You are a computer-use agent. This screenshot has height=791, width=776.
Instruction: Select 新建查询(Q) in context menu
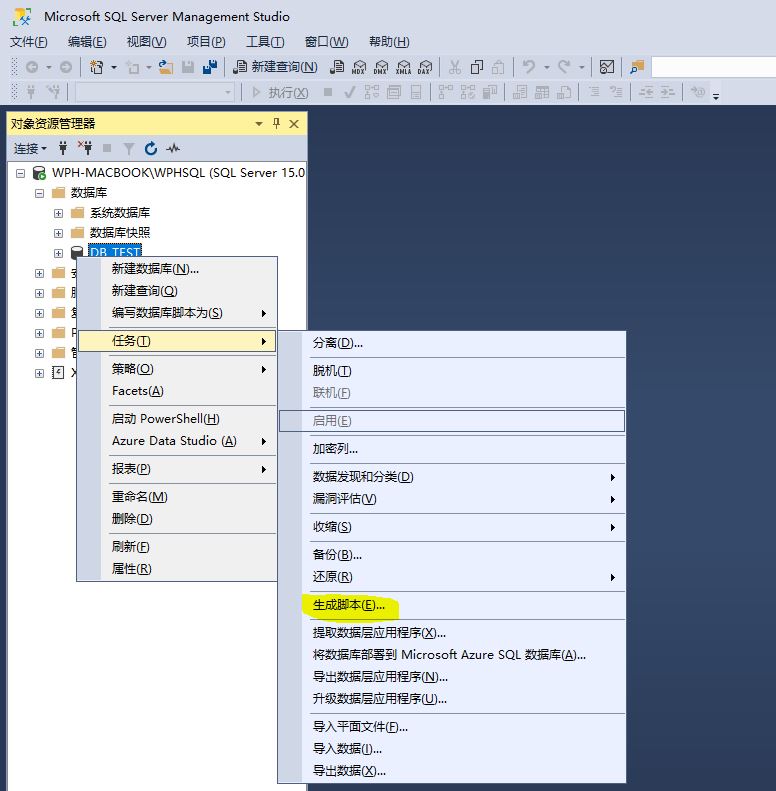[x=178, y=291]
